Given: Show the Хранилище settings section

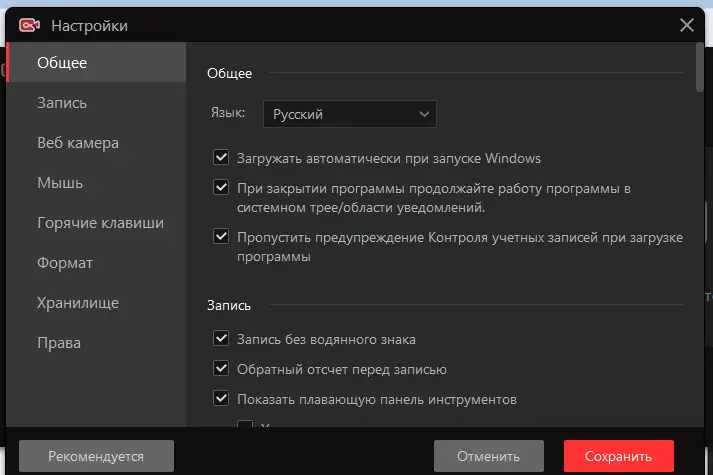Looking at the screenshot, I should click(78, 303).
